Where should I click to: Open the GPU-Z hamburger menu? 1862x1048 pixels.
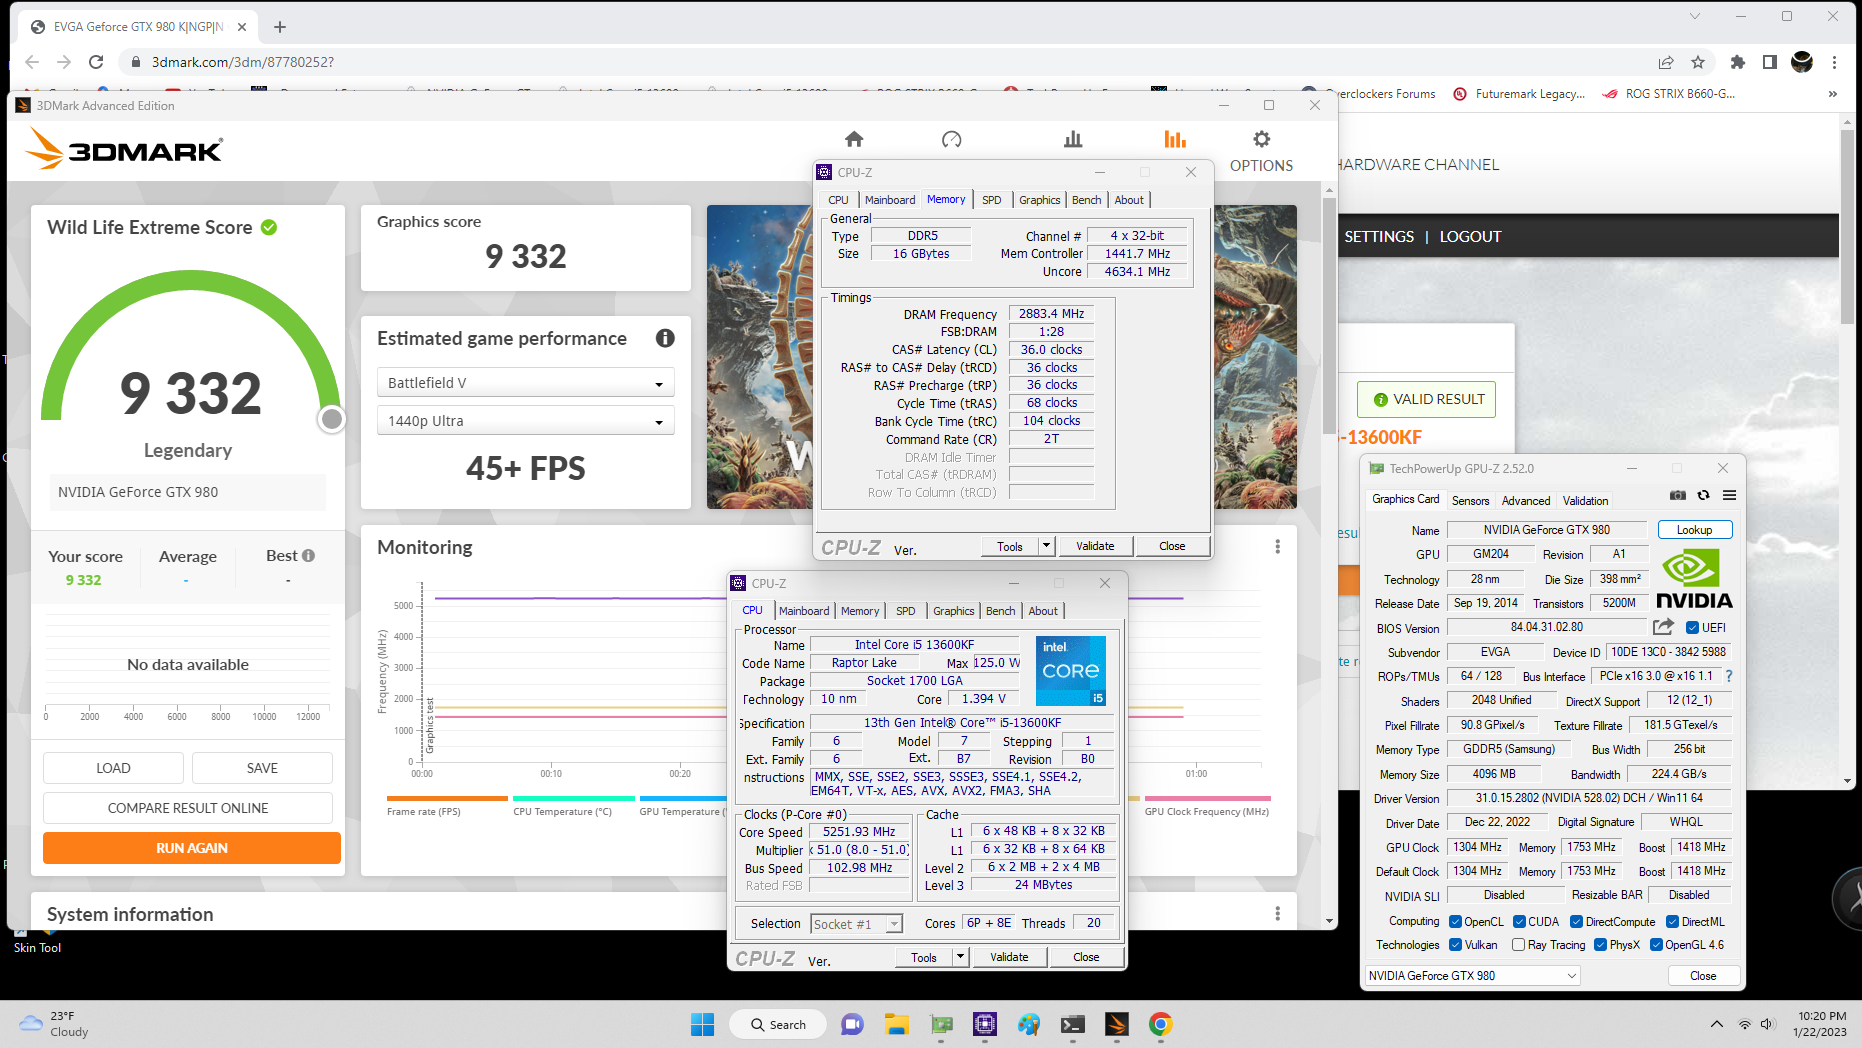tap(1729, 495)
